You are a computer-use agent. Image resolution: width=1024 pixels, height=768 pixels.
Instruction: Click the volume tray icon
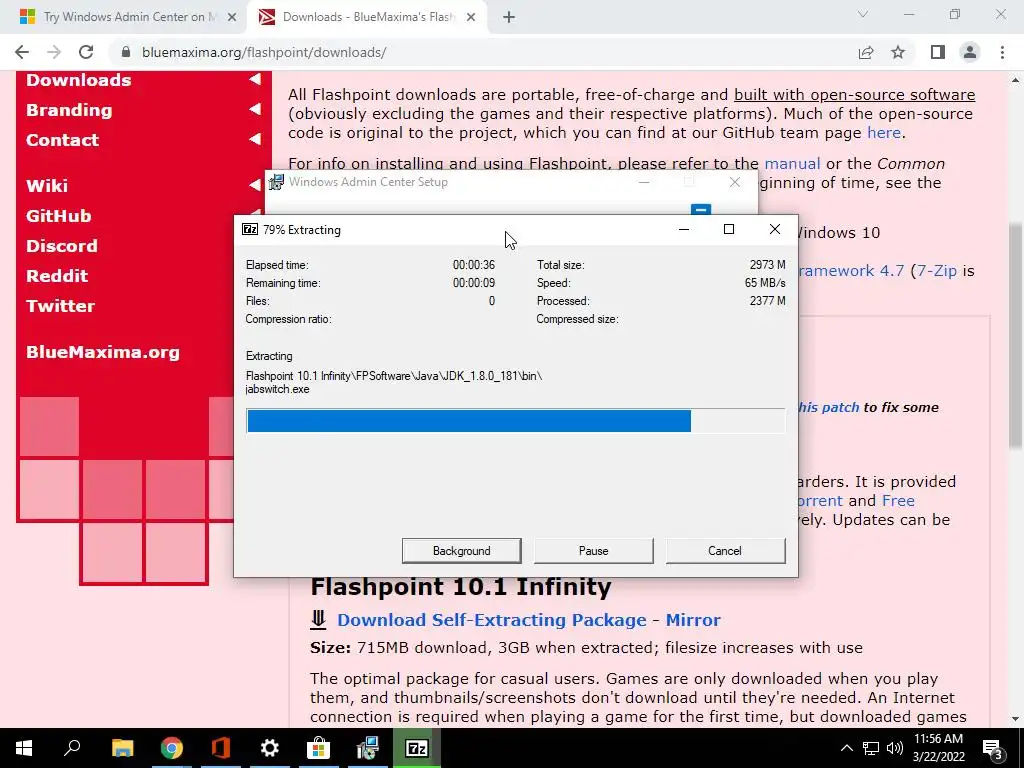pos(895,748)
